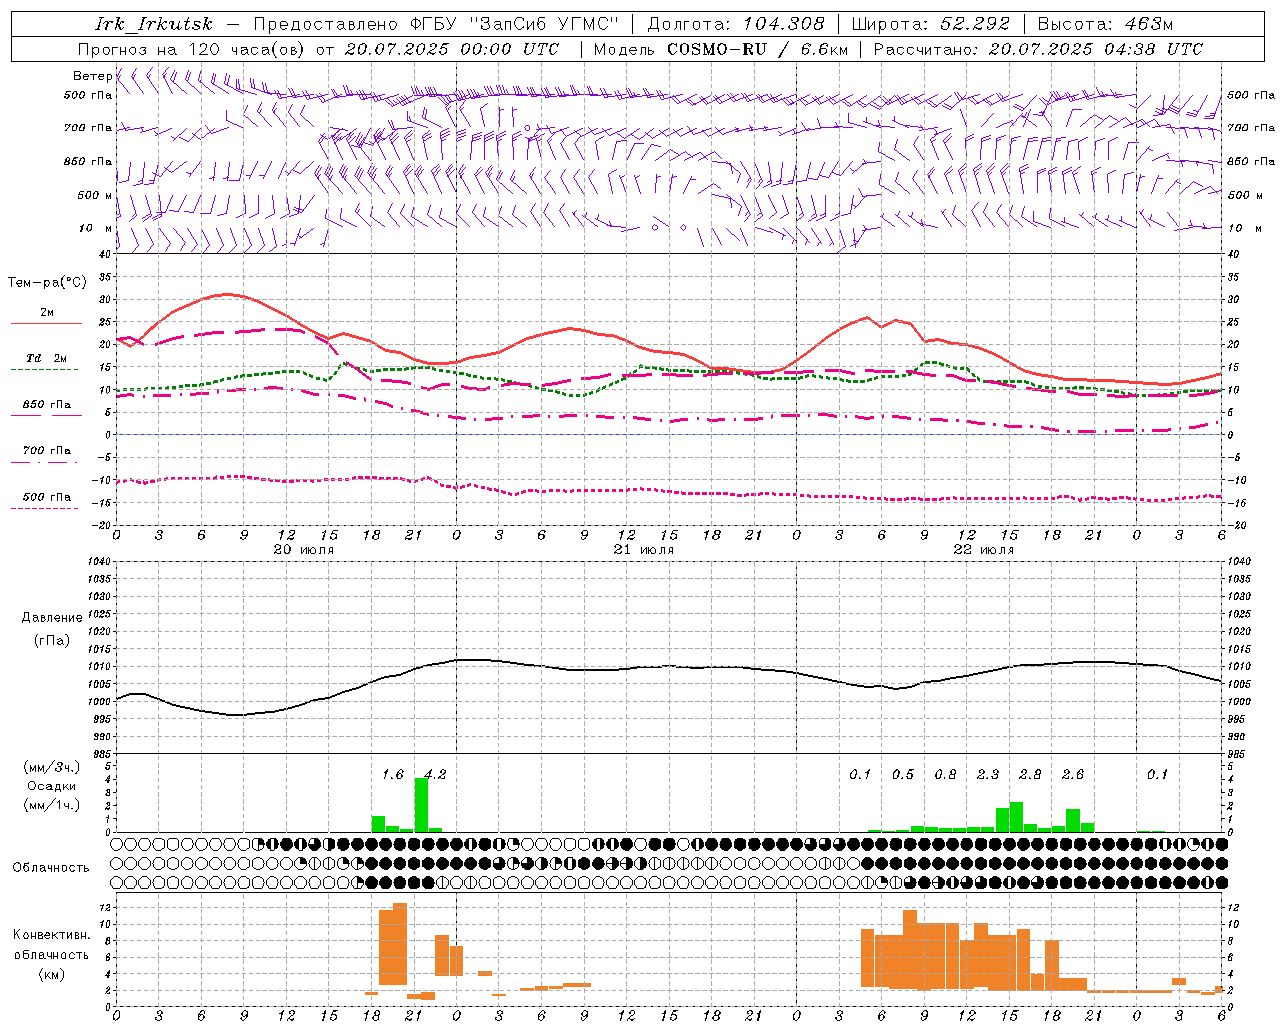Click the 850 гПа temperature legend label

[x=47, y=405]
